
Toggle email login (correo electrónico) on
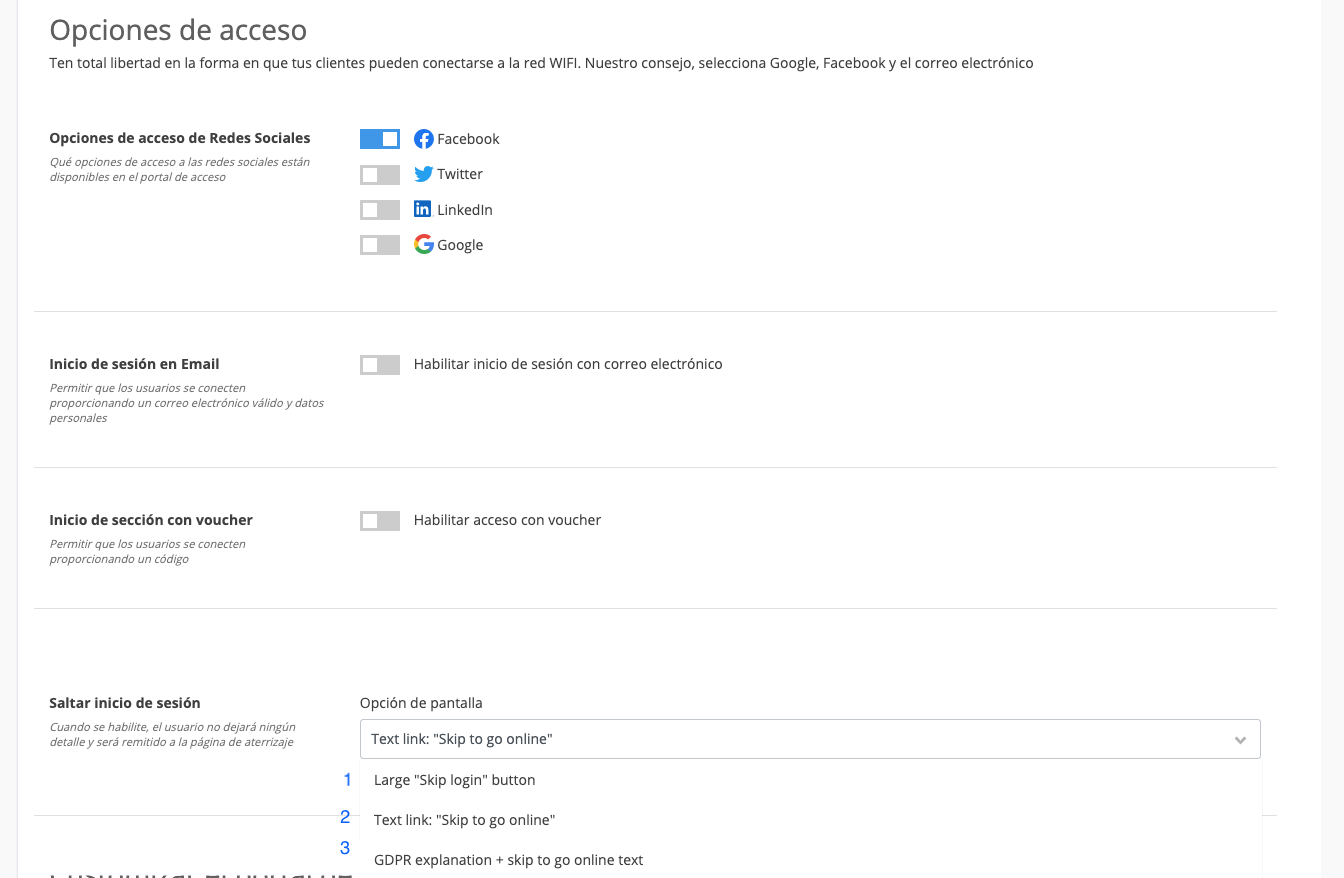coord(380,365)
